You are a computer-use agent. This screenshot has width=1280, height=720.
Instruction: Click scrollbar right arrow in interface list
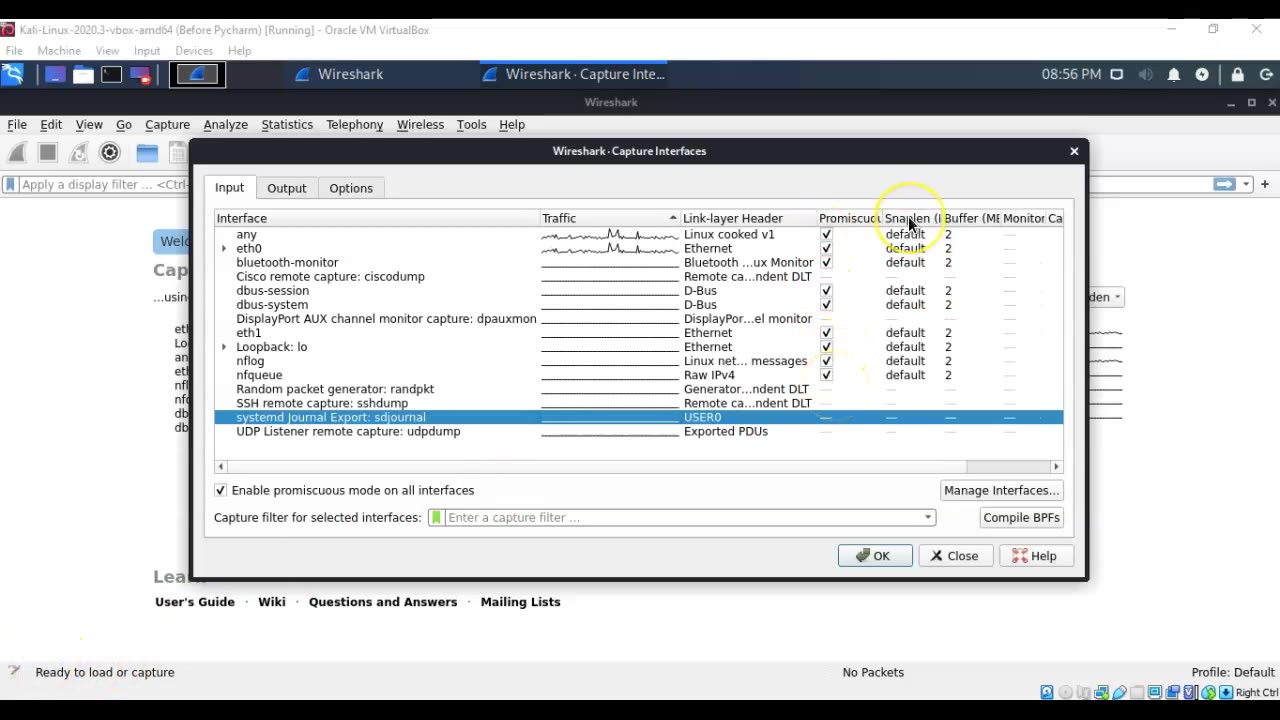point(1056,467)
